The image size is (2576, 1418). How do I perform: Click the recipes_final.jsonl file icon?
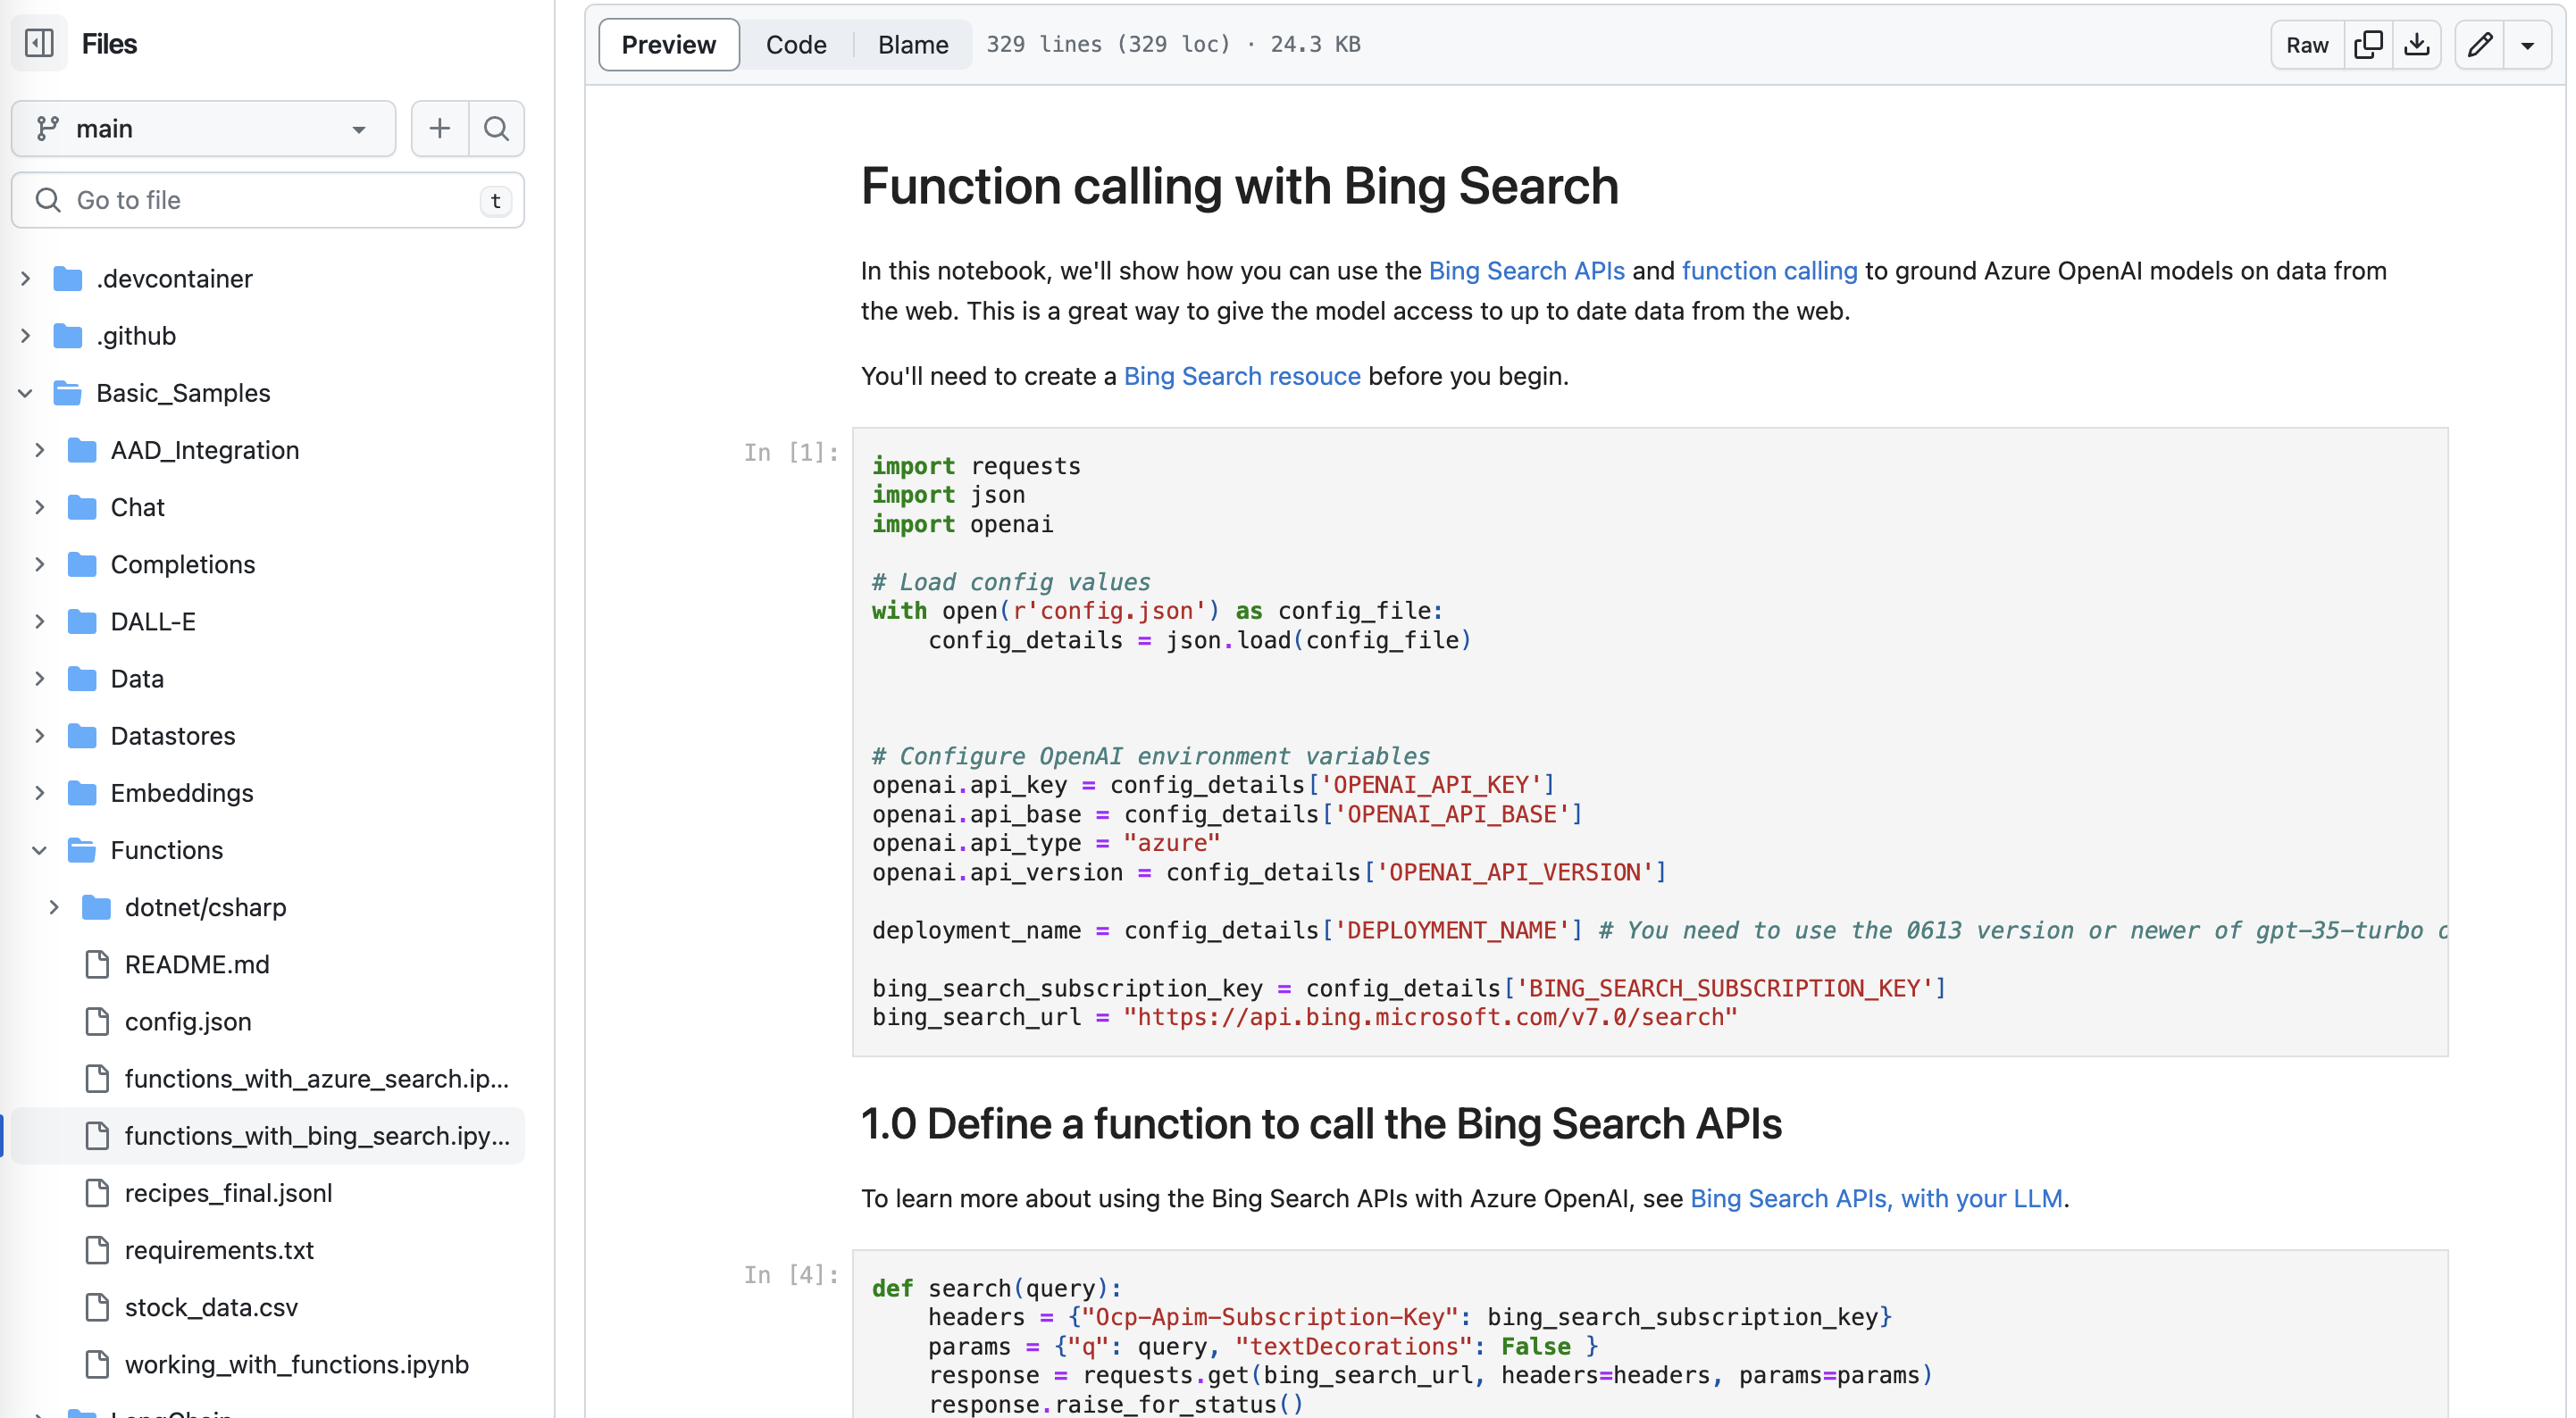97,1193
